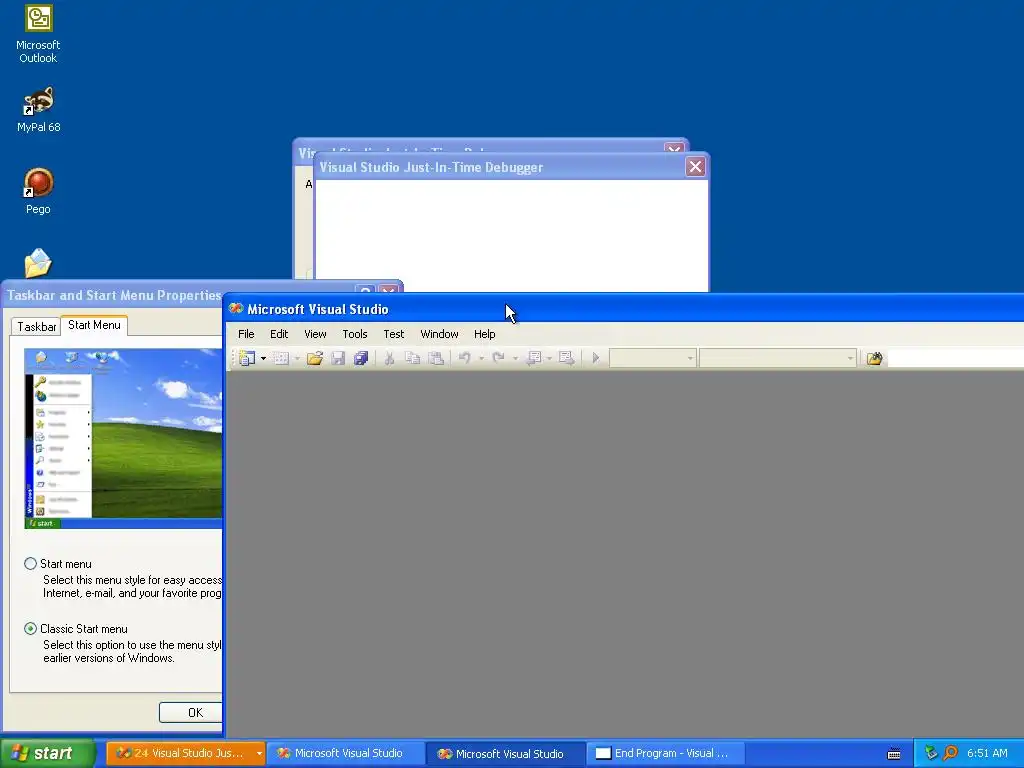1024x768 pixels.
Task: Click the 6:51 AM clock
Action: (x=987, y=753)
